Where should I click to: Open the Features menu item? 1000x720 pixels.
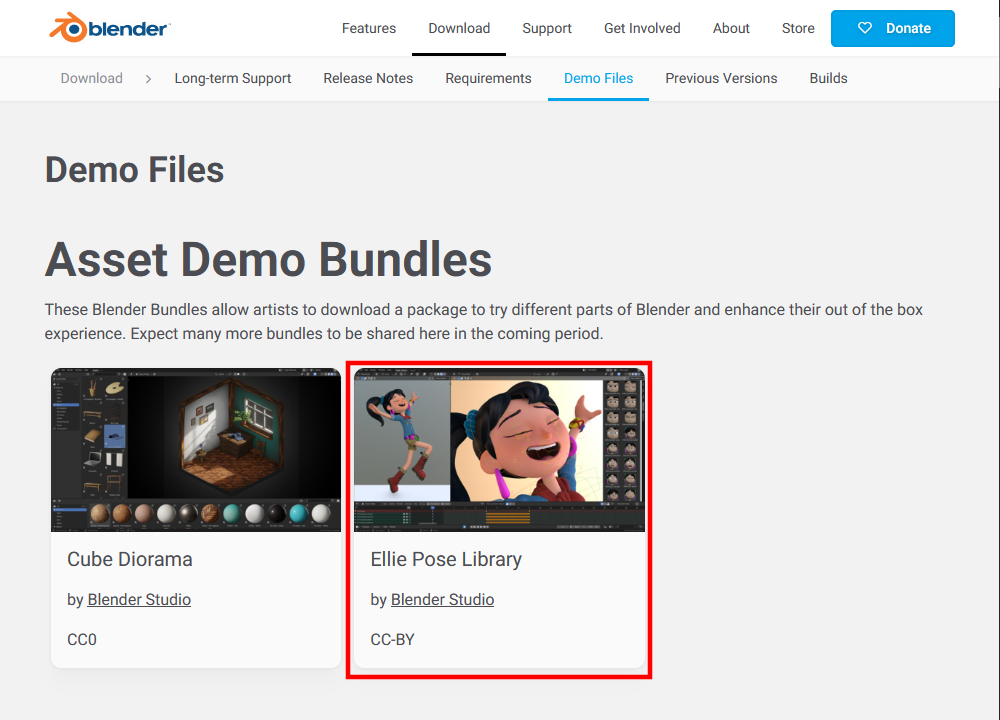pos(369,28)
